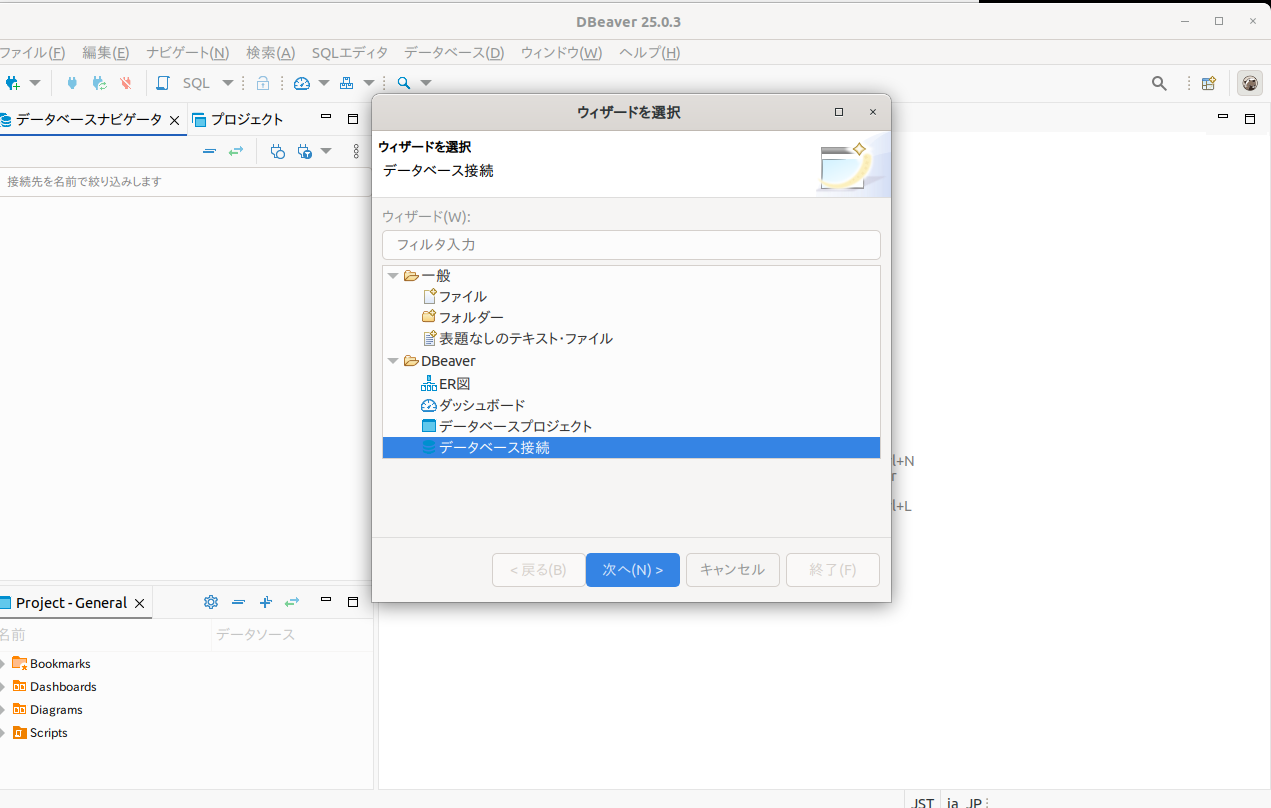Click the キャンセル button
The height and width of the screenshot is (808, 1271).
click(x=733, y=570)
